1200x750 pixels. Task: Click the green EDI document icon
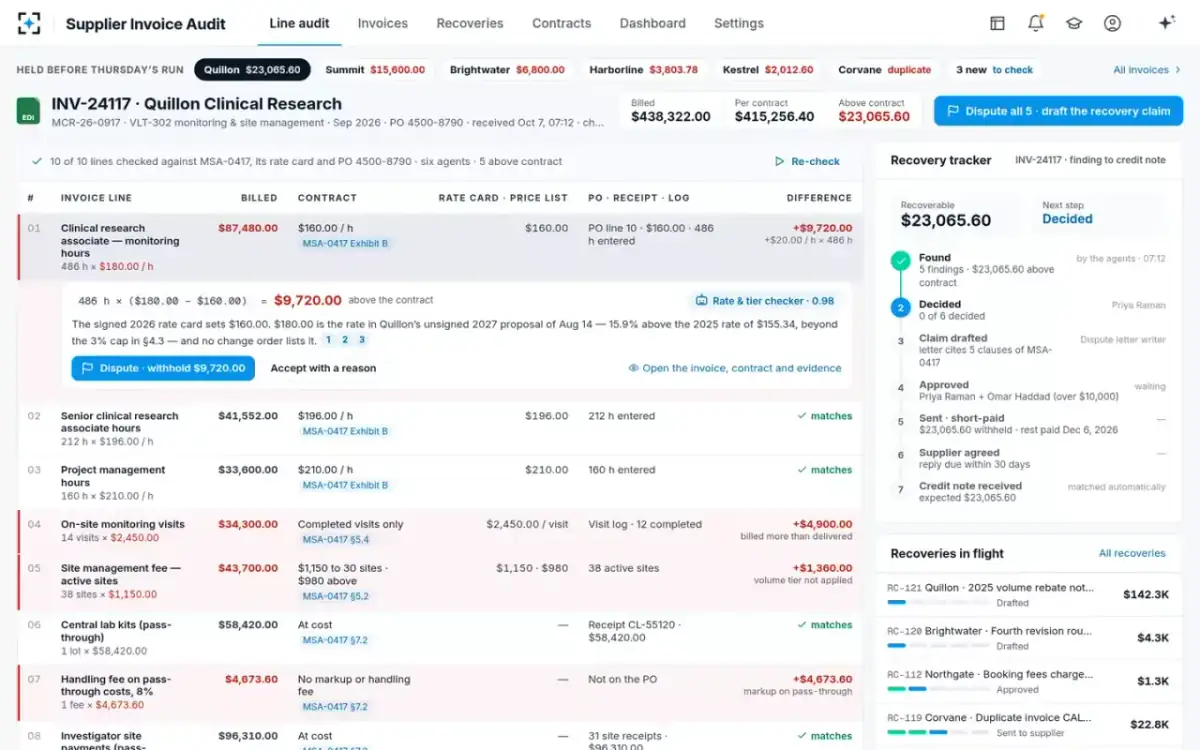coord(29,111)
